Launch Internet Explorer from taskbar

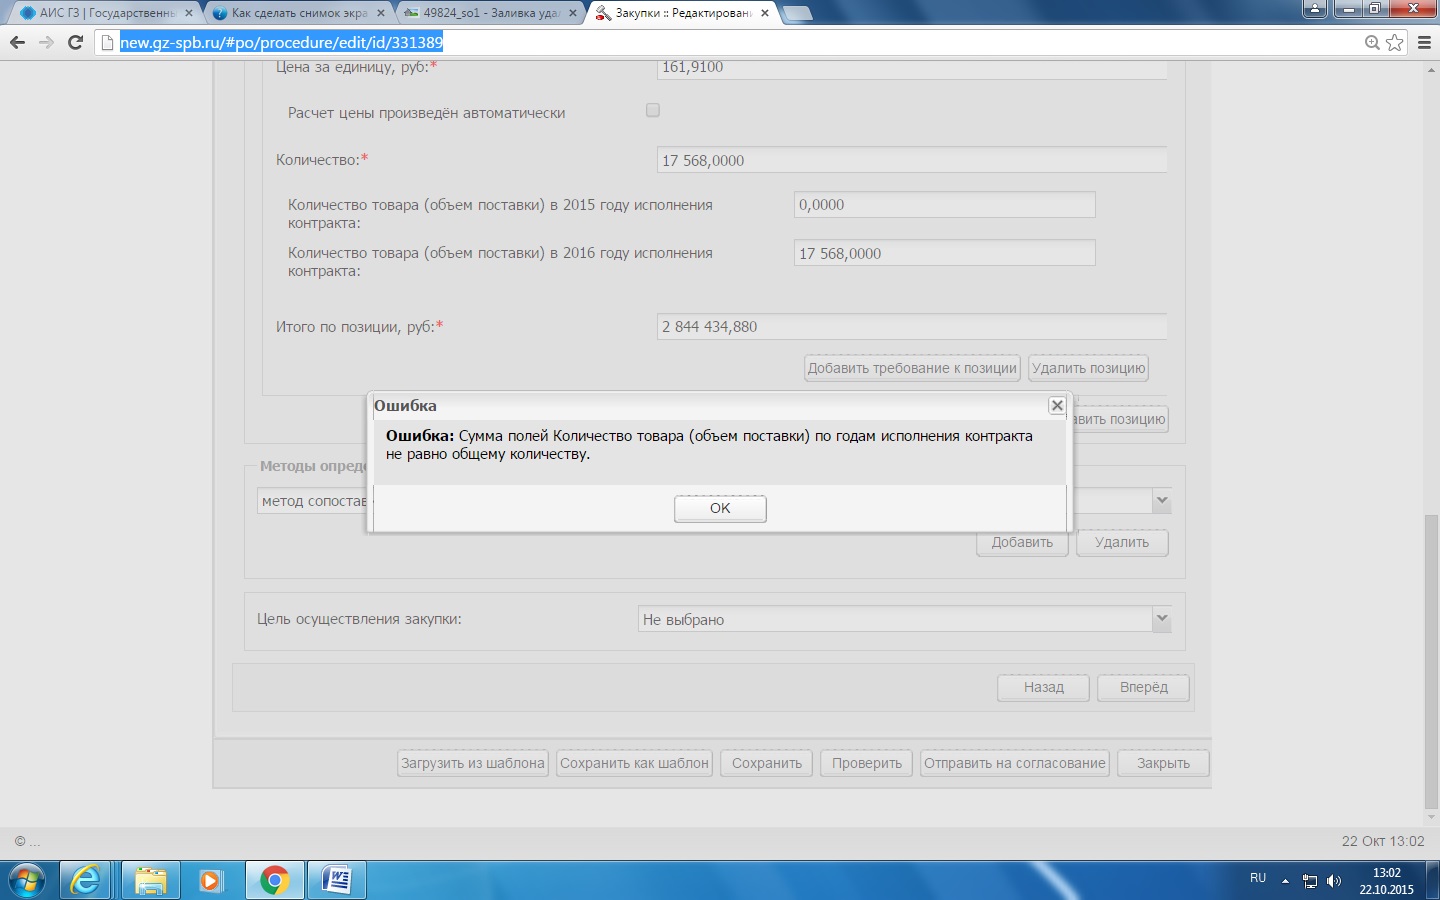[86, 880]
